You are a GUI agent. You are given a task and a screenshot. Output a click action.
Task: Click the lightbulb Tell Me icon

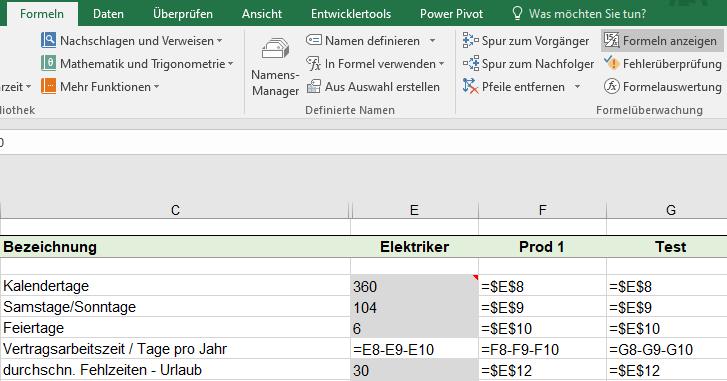[x=517, y=13]
